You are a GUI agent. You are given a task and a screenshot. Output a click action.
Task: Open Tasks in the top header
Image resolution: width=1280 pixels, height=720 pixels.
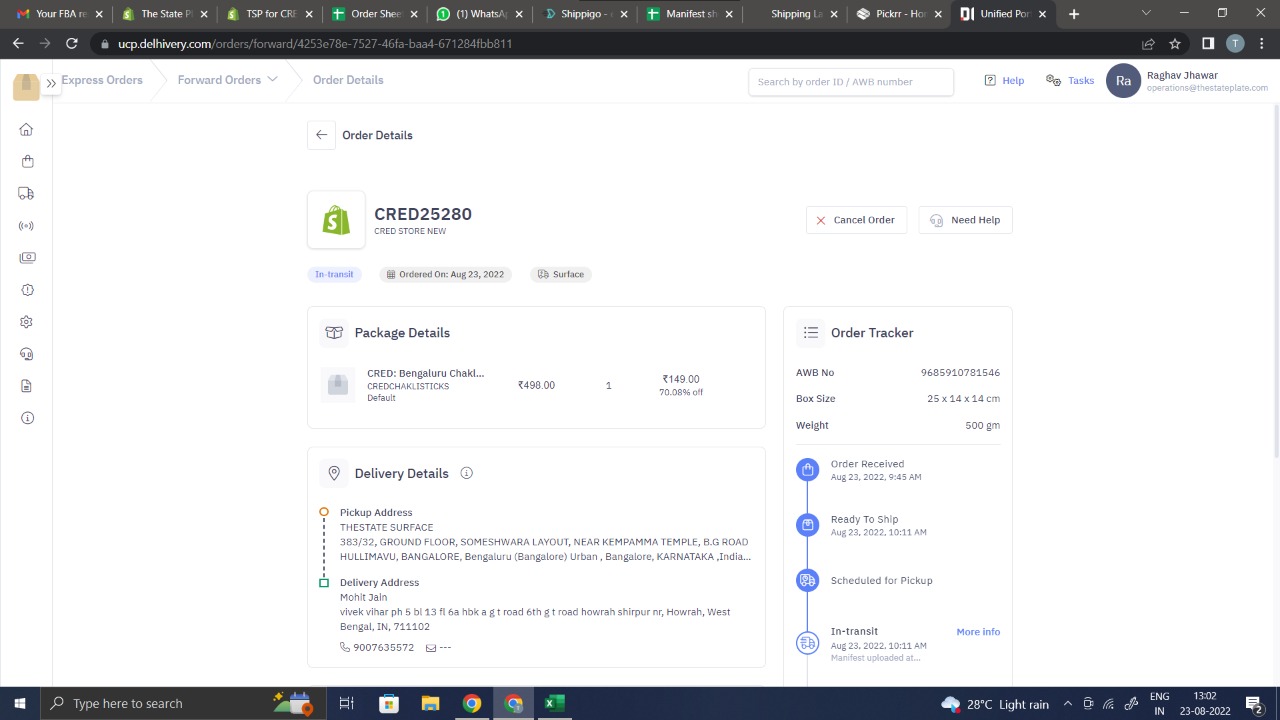pyautogui.click(x=1070, y=80)
